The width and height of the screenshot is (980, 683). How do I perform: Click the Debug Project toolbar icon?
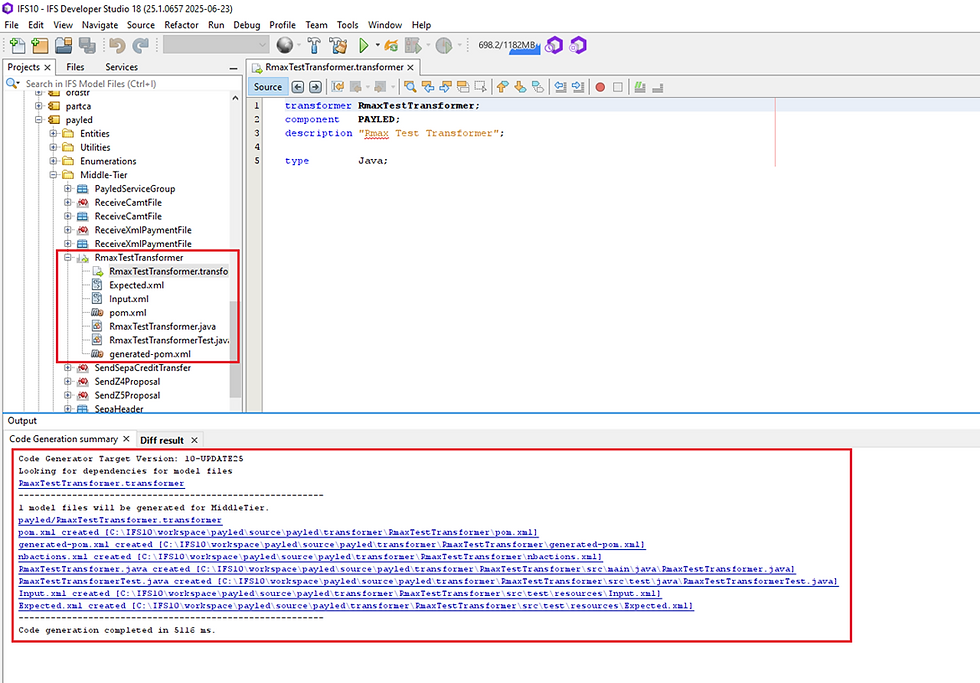pos(412,45)
